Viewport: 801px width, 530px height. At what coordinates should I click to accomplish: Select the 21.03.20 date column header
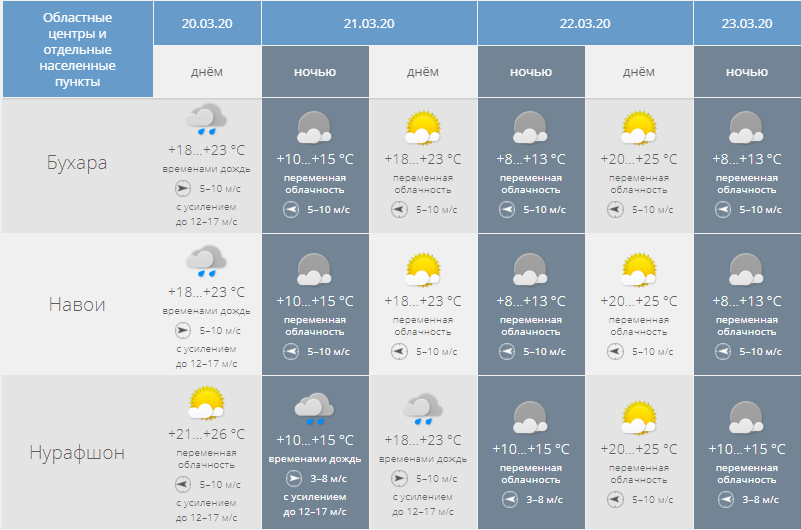click(369, 24)
